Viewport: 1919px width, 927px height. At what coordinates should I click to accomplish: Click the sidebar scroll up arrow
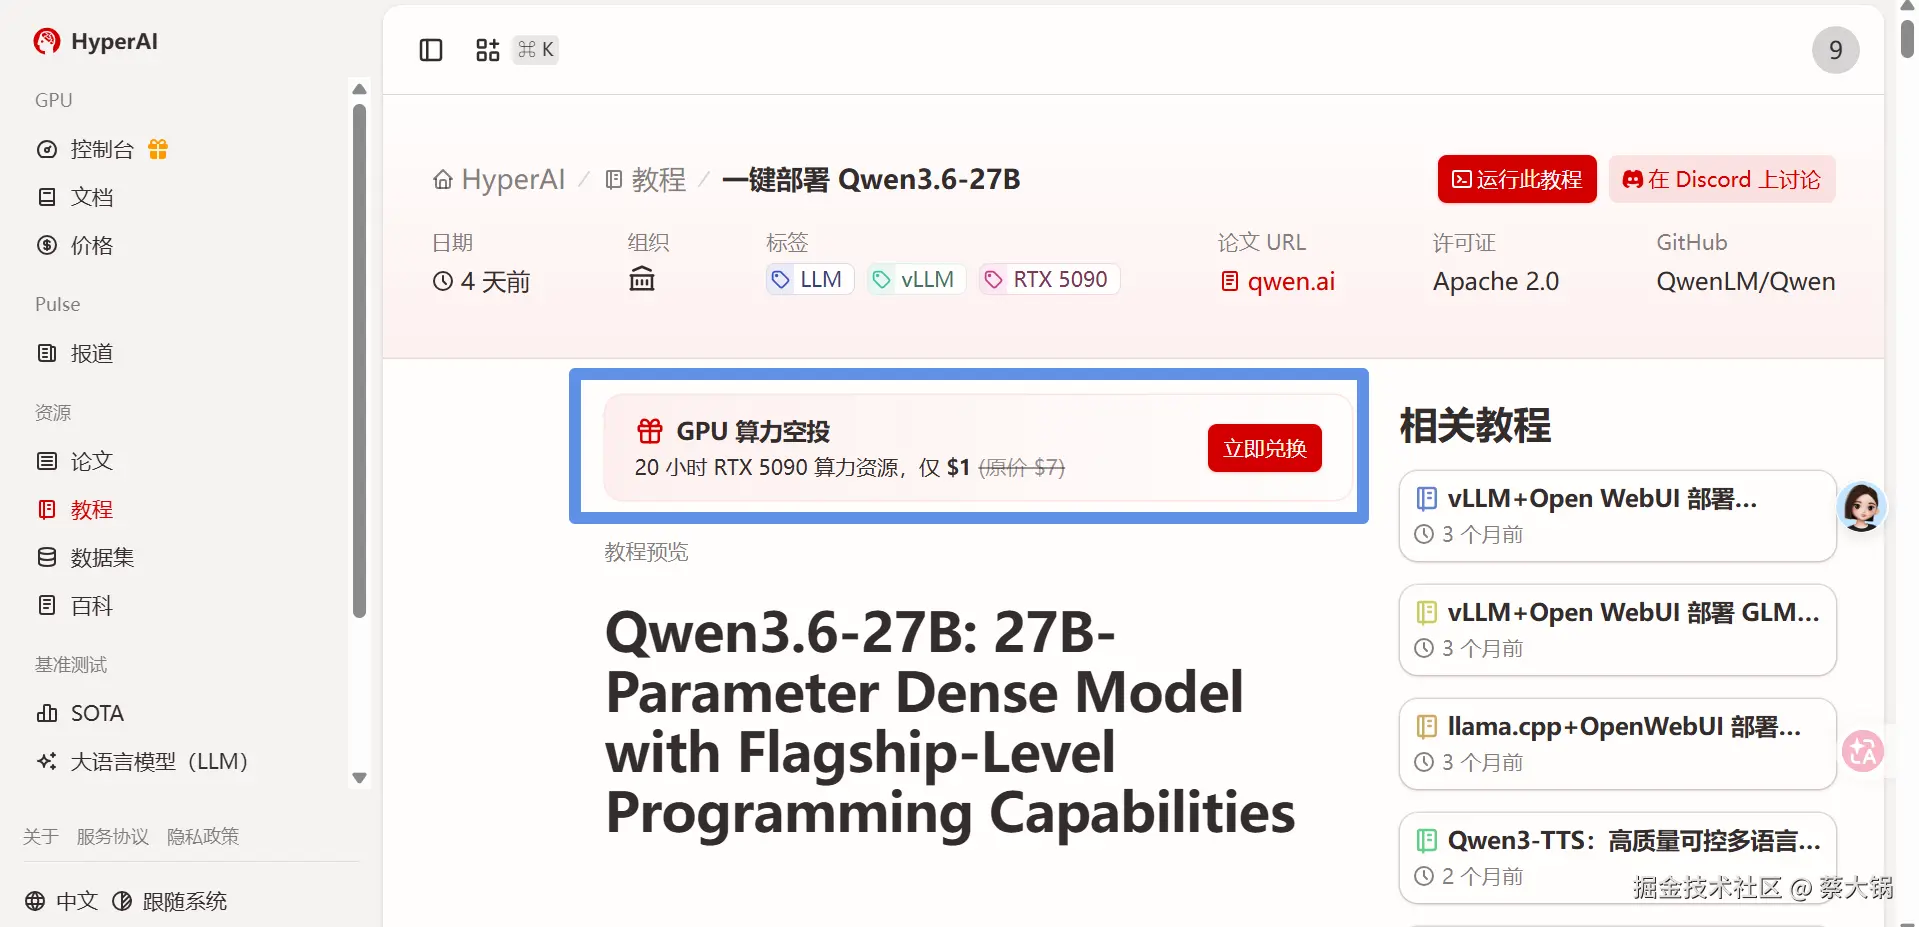pos(360,89)
